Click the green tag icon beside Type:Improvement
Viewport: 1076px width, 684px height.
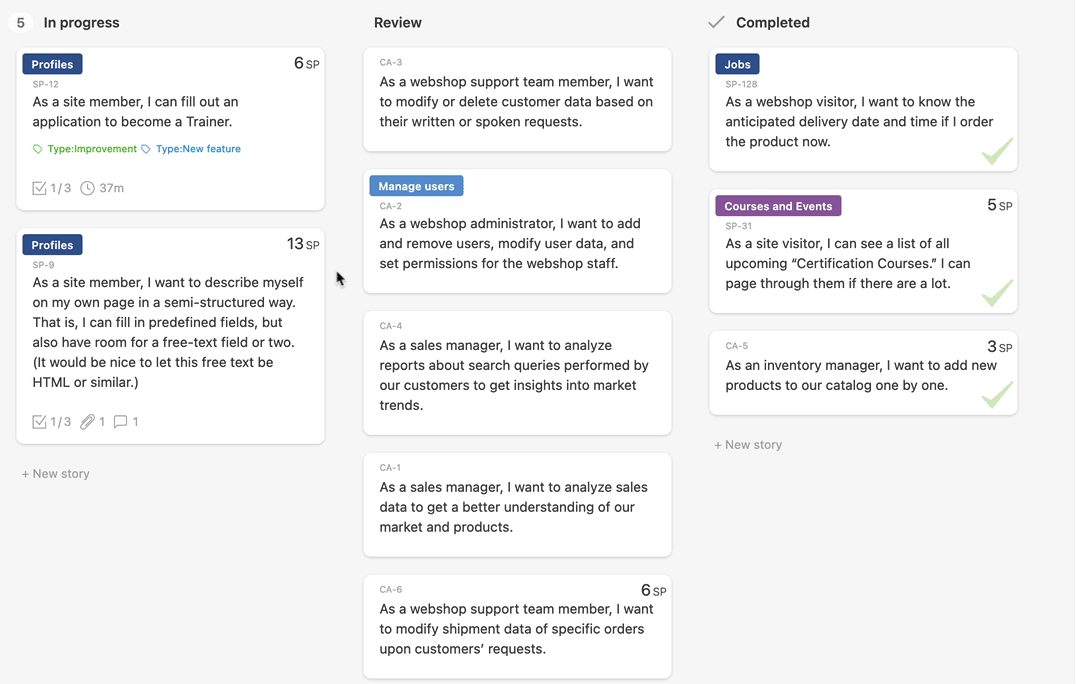pos(38,149)
